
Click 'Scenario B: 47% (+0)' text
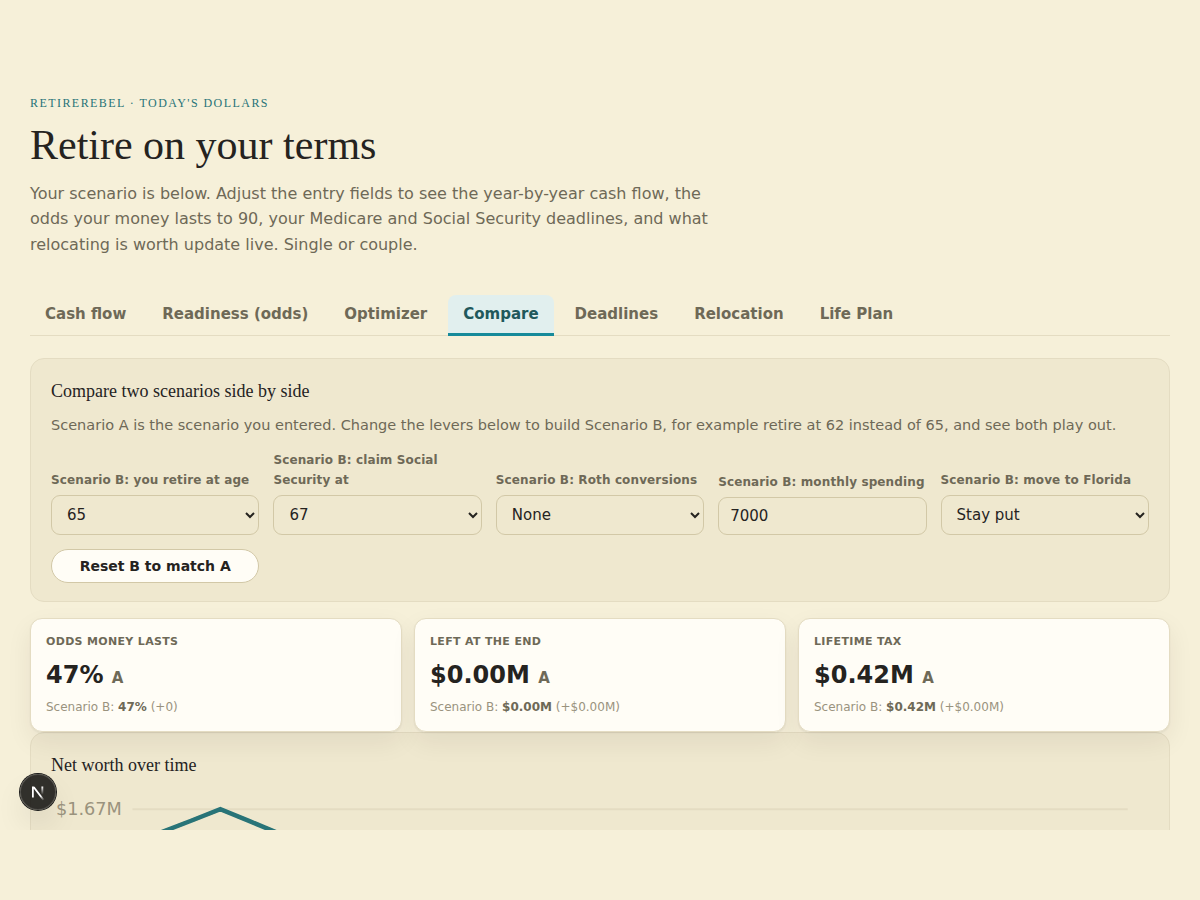click(x=112, y=707)
